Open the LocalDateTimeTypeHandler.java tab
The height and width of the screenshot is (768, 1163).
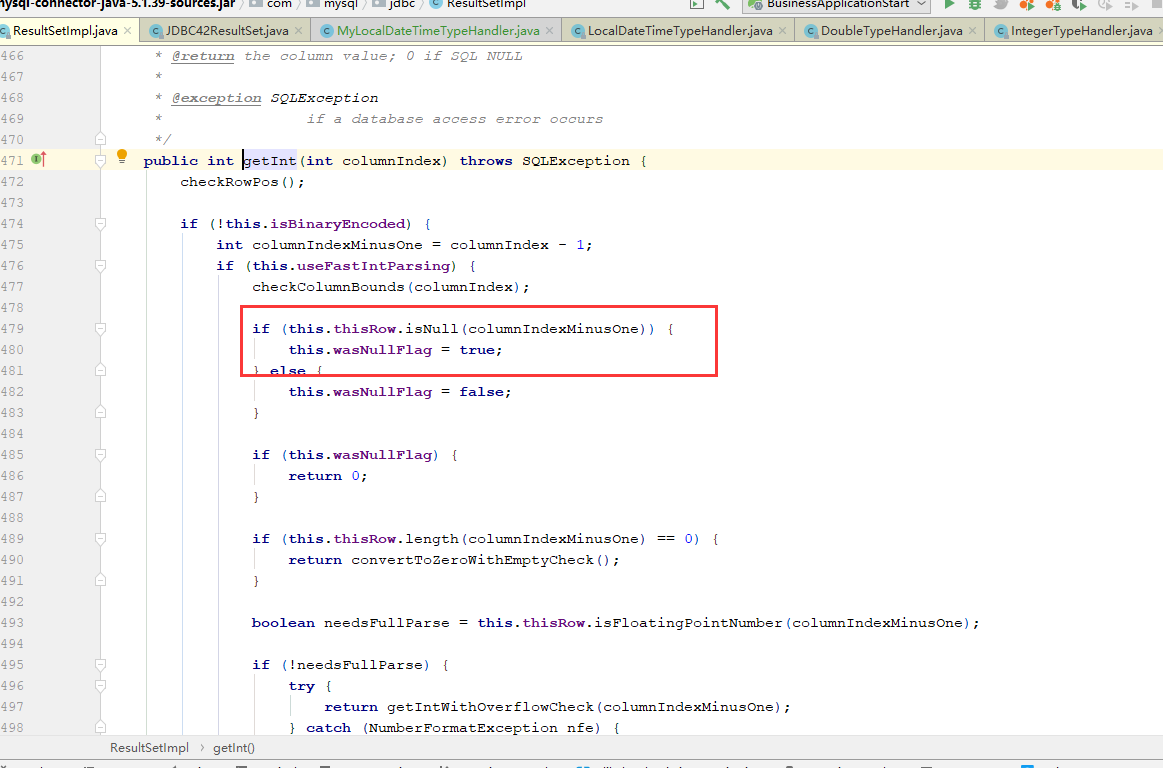(679, 31)
